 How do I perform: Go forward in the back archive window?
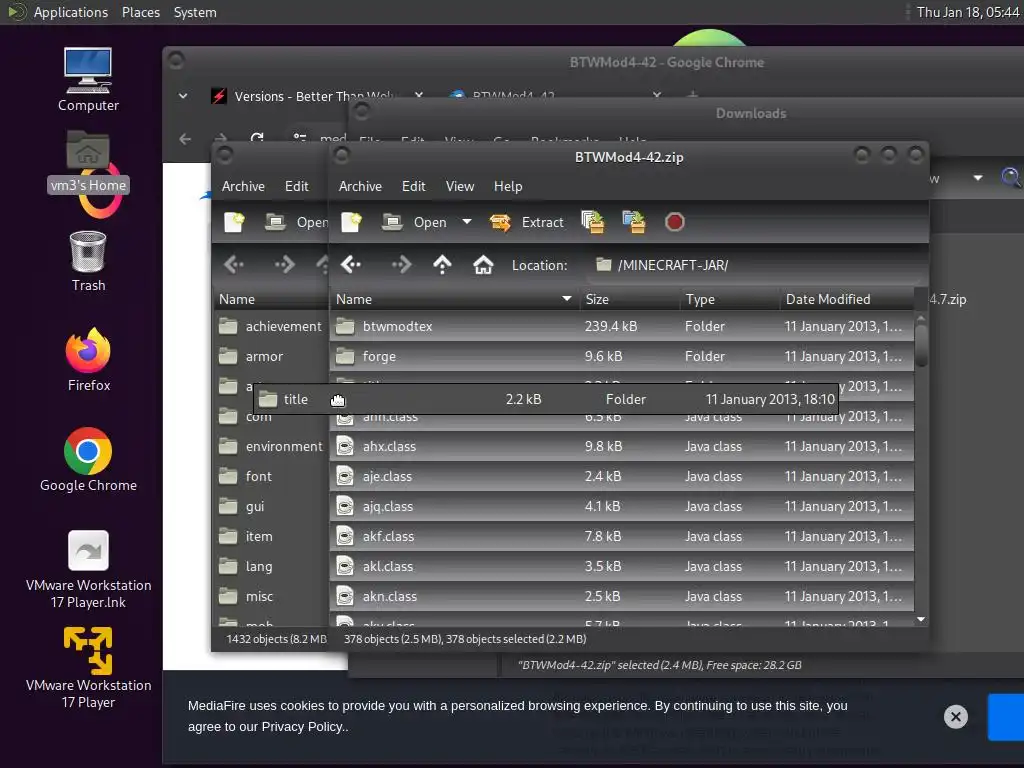click(x=284, y=264)
